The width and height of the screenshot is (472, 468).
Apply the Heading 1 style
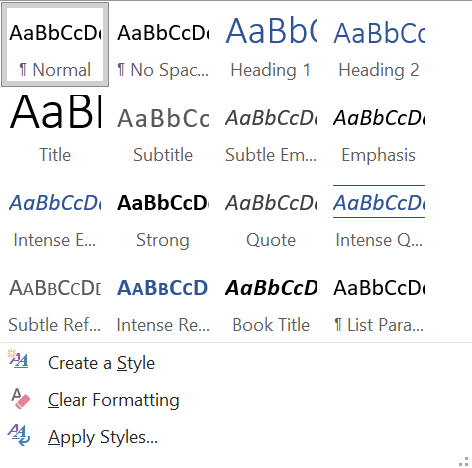pyautogui.click(x=271, y=45)
